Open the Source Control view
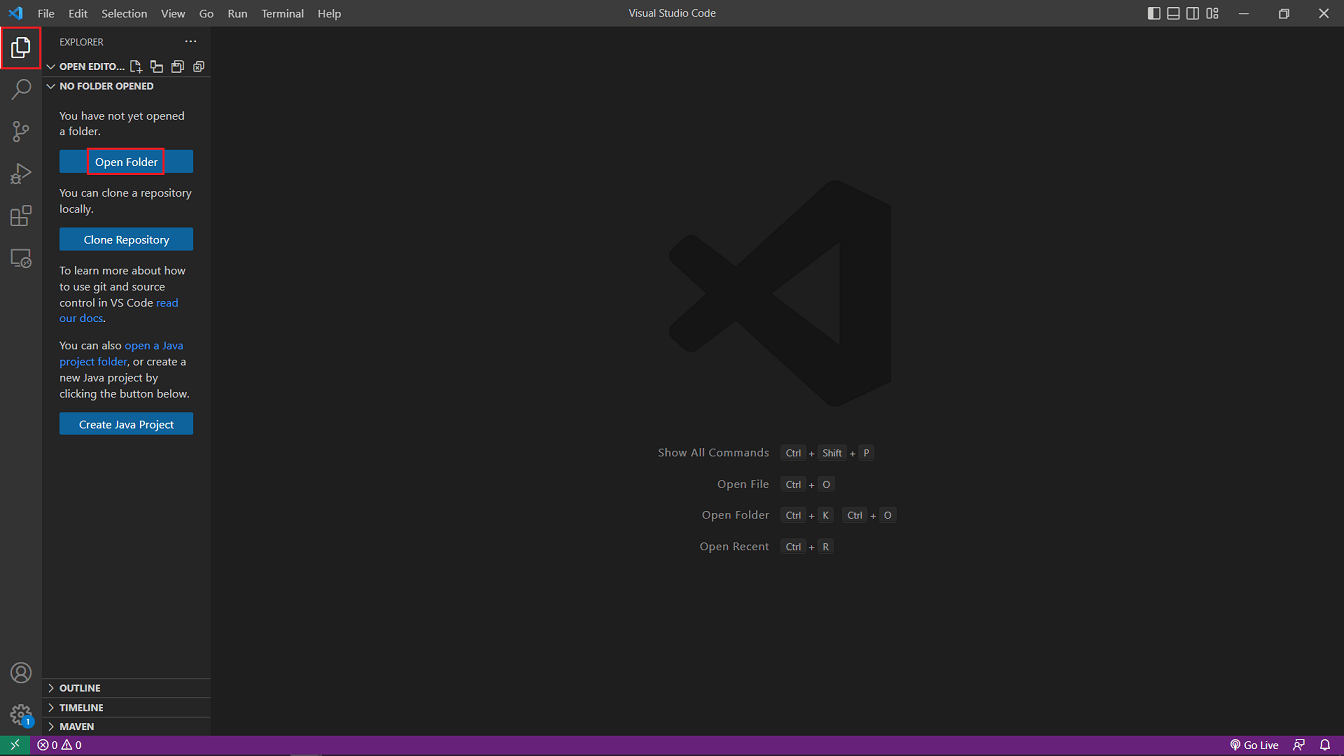Viewport: 1344px width, 756px height. [x=21, y=132]
